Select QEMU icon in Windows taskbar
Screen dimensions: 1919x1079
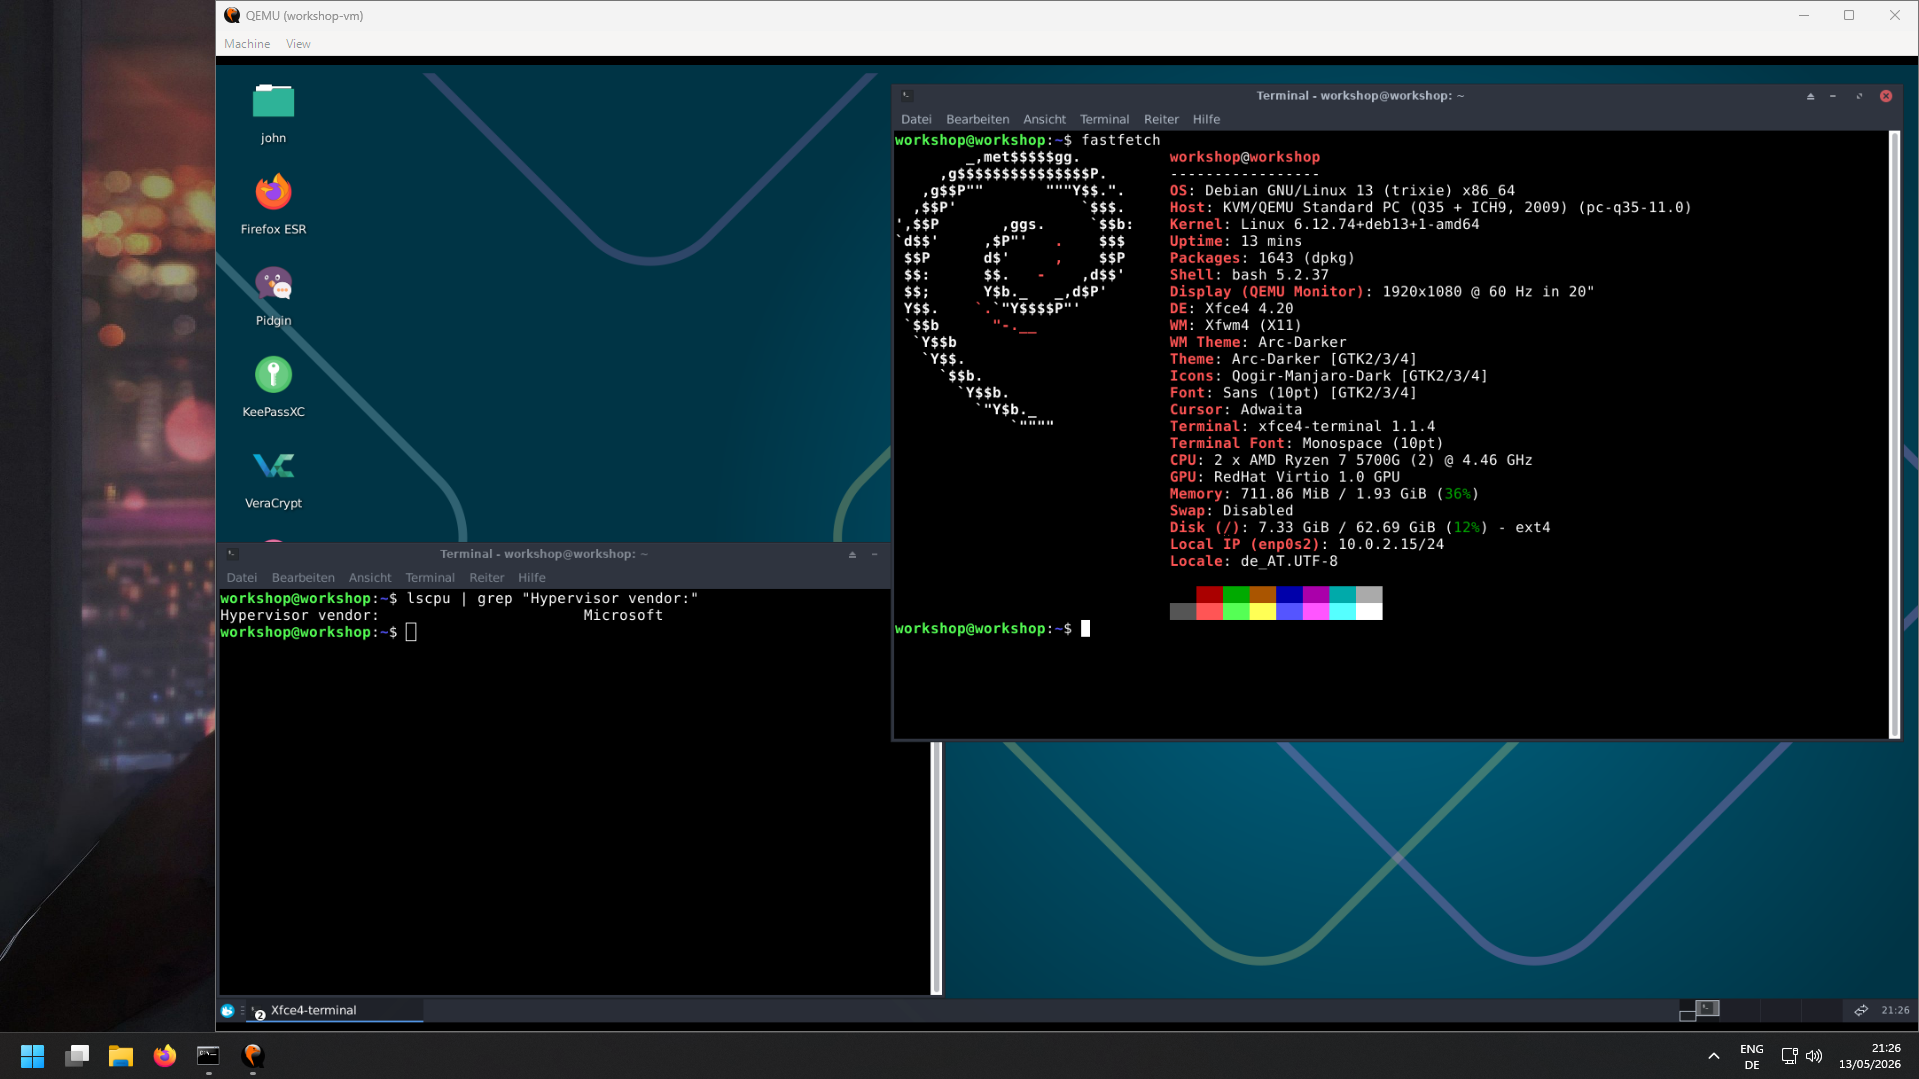click(x=253, y=1056)
